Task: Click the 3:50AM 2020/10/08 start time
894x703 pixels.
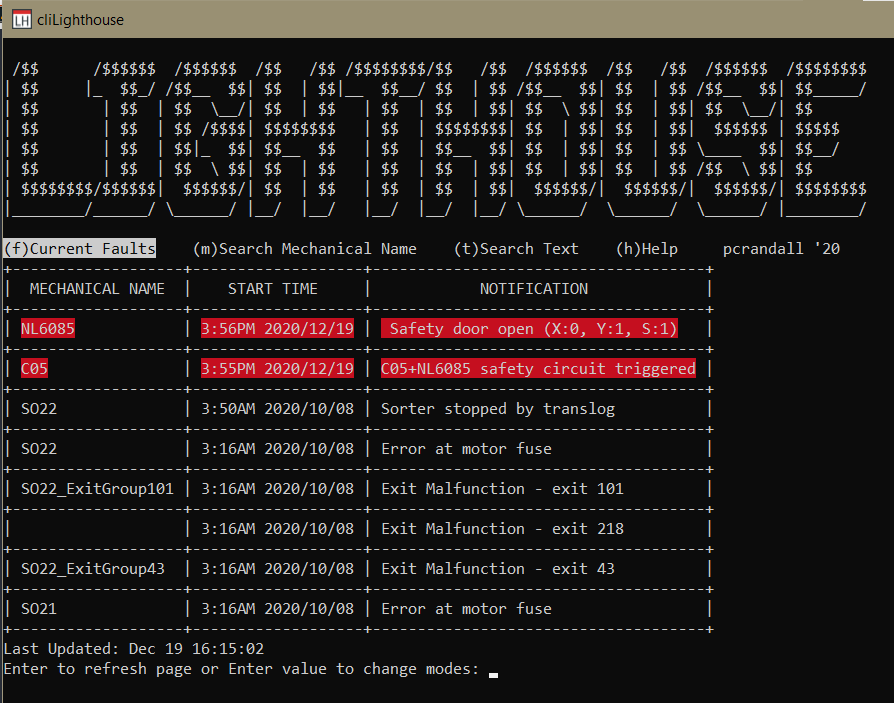Action: [x=277, y=409]
